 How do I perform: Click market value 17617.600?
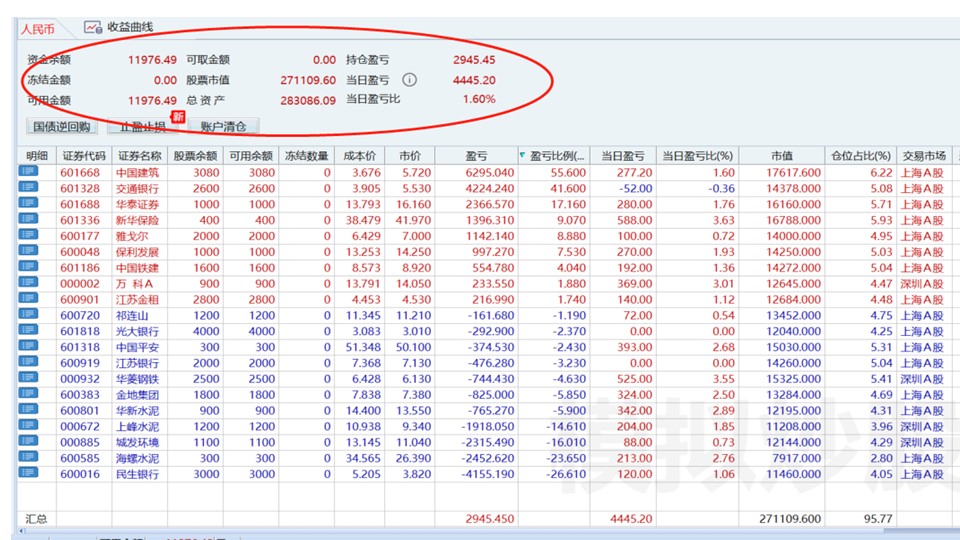pyautogui.click(x=793, y=173)
